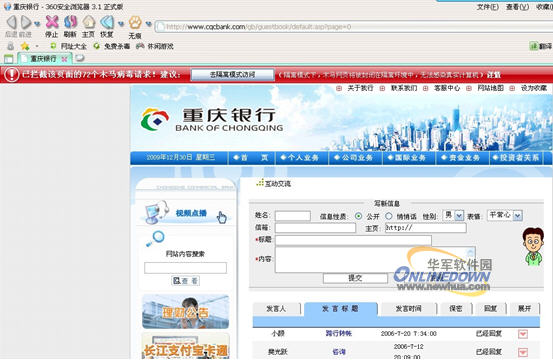Click the 发言时间 column header
Screen dimensions: 553x360
click(408, 309)
